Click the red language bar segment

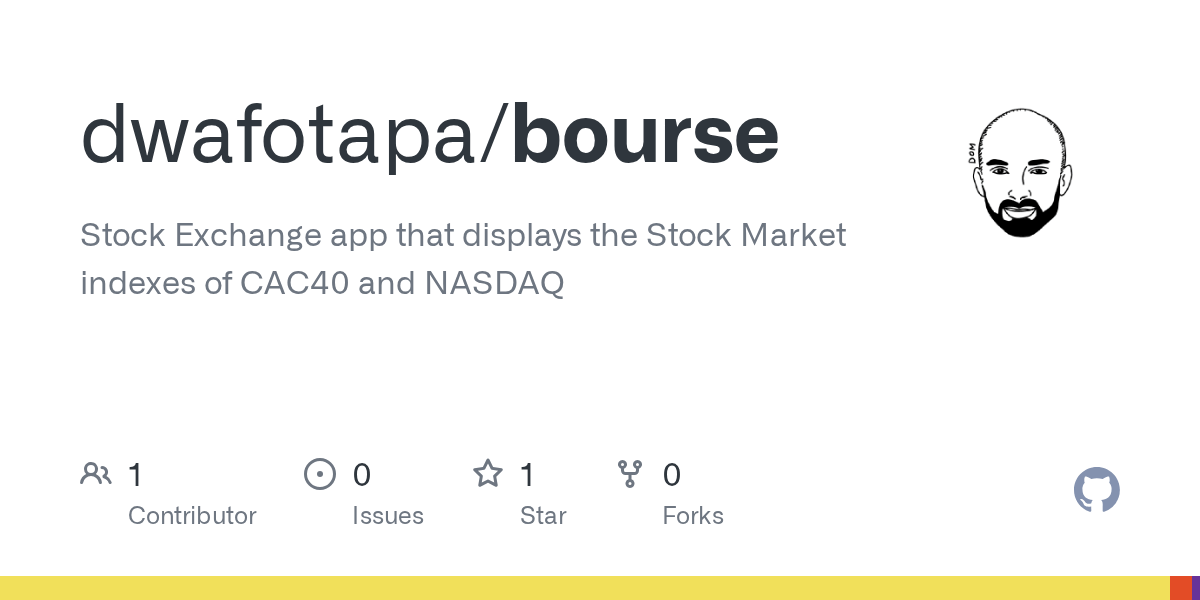(1180, 588)
